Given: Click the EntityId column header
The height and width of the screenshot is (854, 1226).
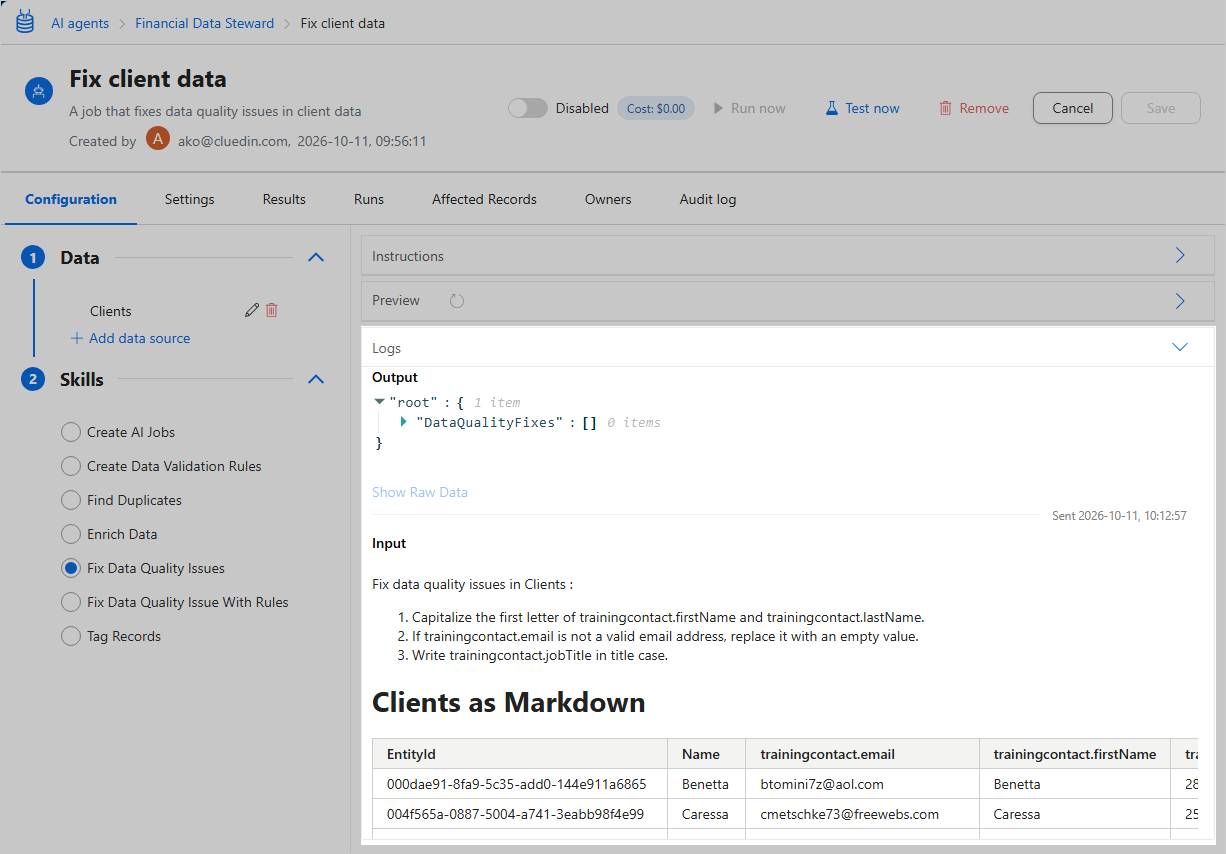Looking at the screenshot, I should (520, 754).
